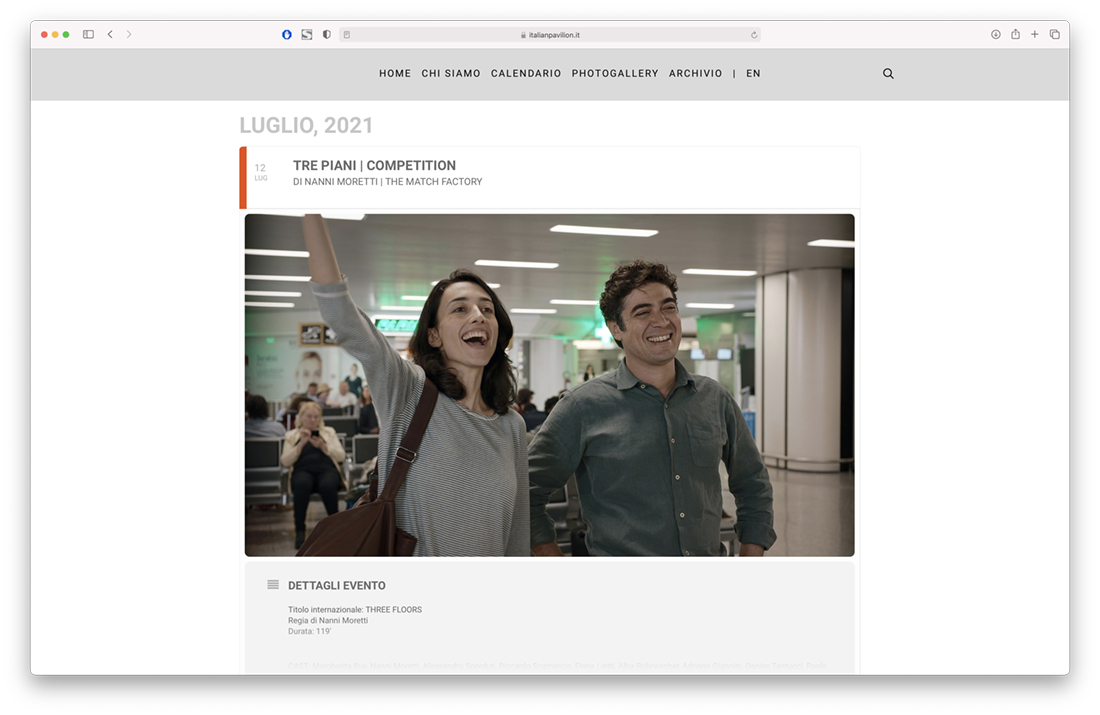Click the LUGLIO, 2021 month heading
1100x715 pixels.
(306, 125)
